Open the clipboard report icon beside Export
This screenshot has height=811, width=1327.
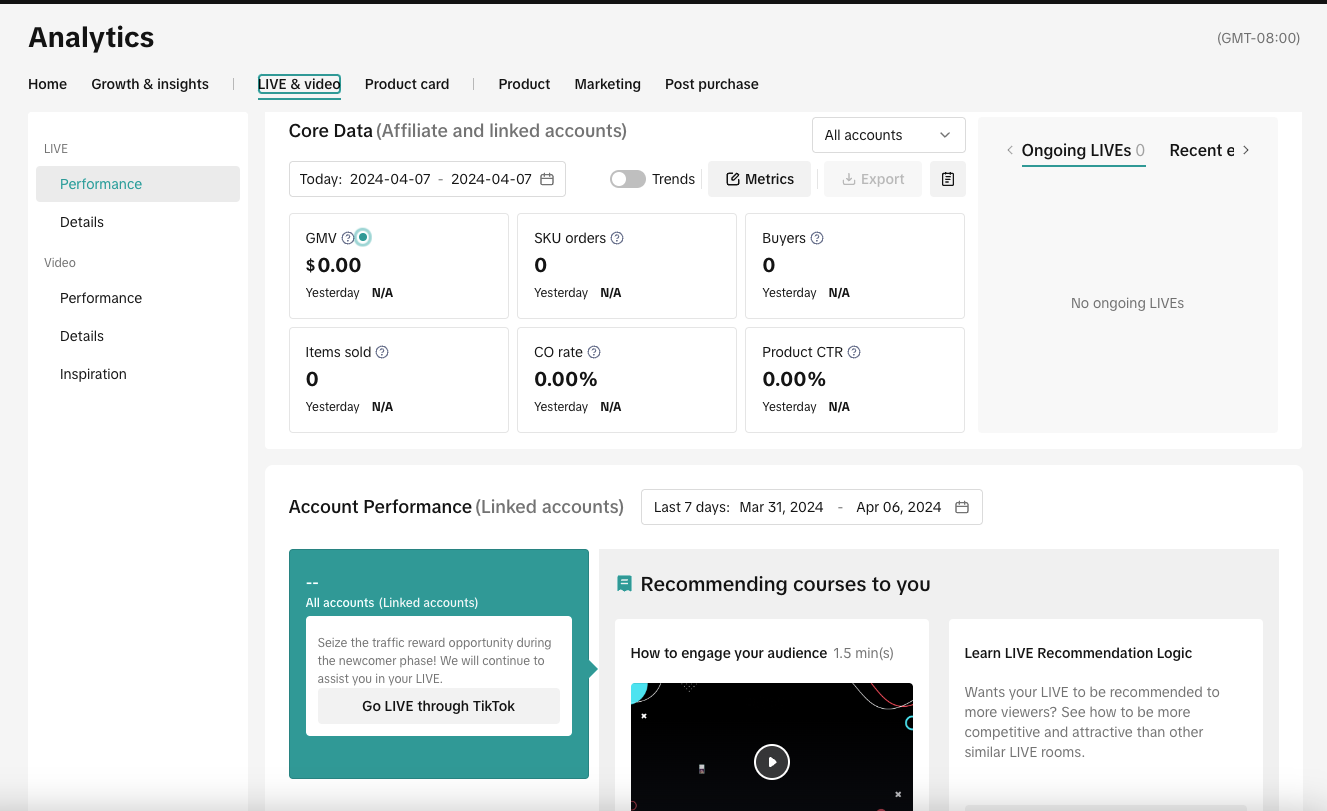click(x=947, y=179)
